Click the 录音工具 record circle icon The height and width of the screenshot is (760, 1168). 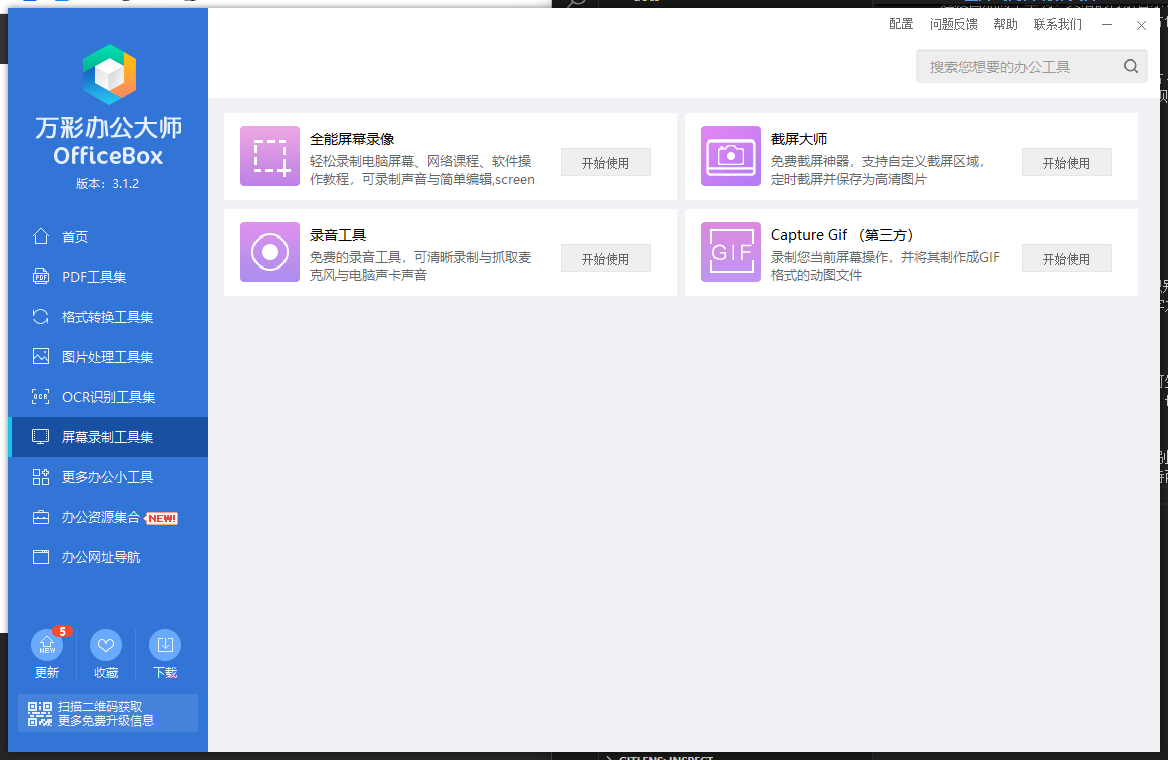pos(270,252)
